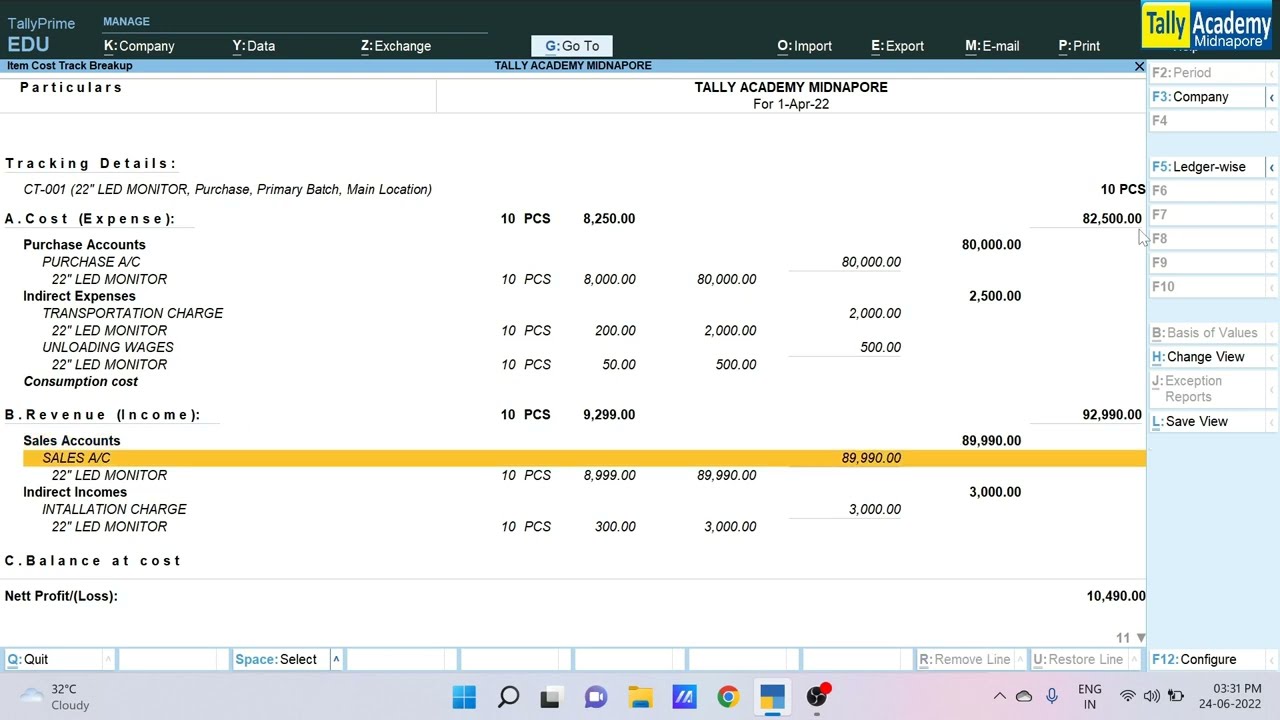Open taskbar Search magnifier
This screenshot has height=720, width=1280.
tap(508, 697)
